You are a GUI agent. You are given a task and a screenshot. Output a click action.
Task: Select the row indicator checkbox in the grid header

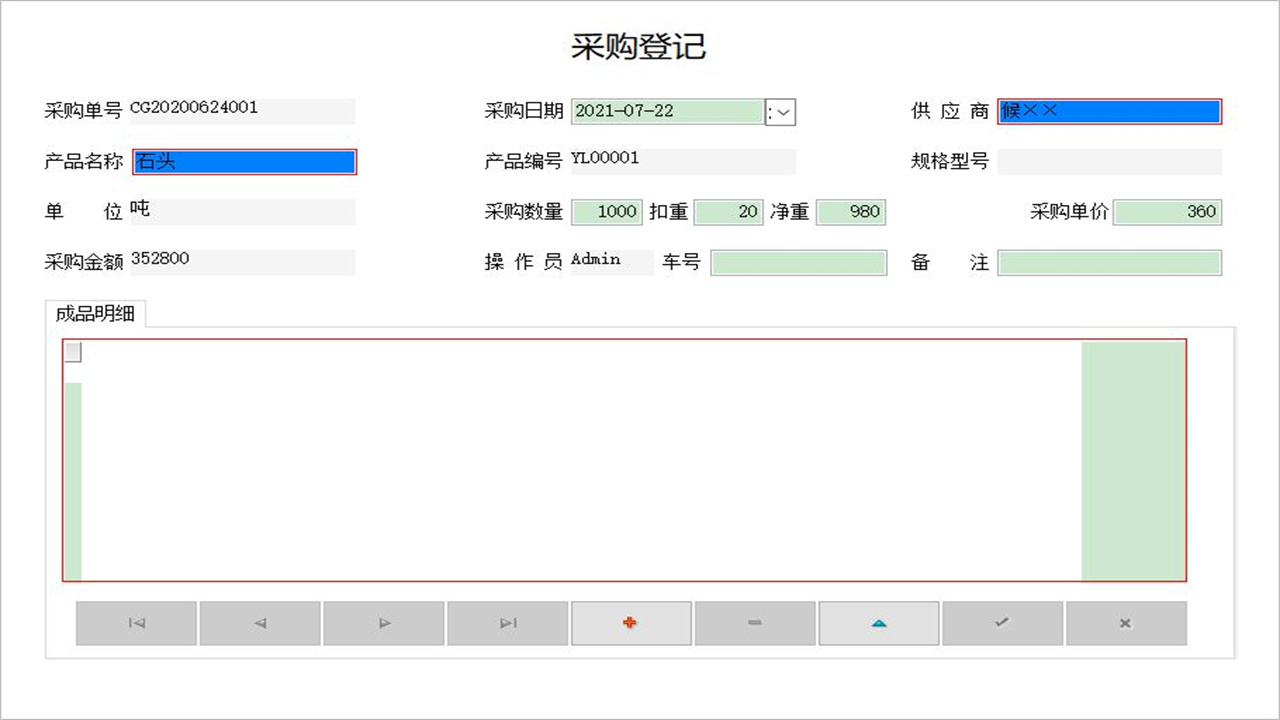point(72,352)
